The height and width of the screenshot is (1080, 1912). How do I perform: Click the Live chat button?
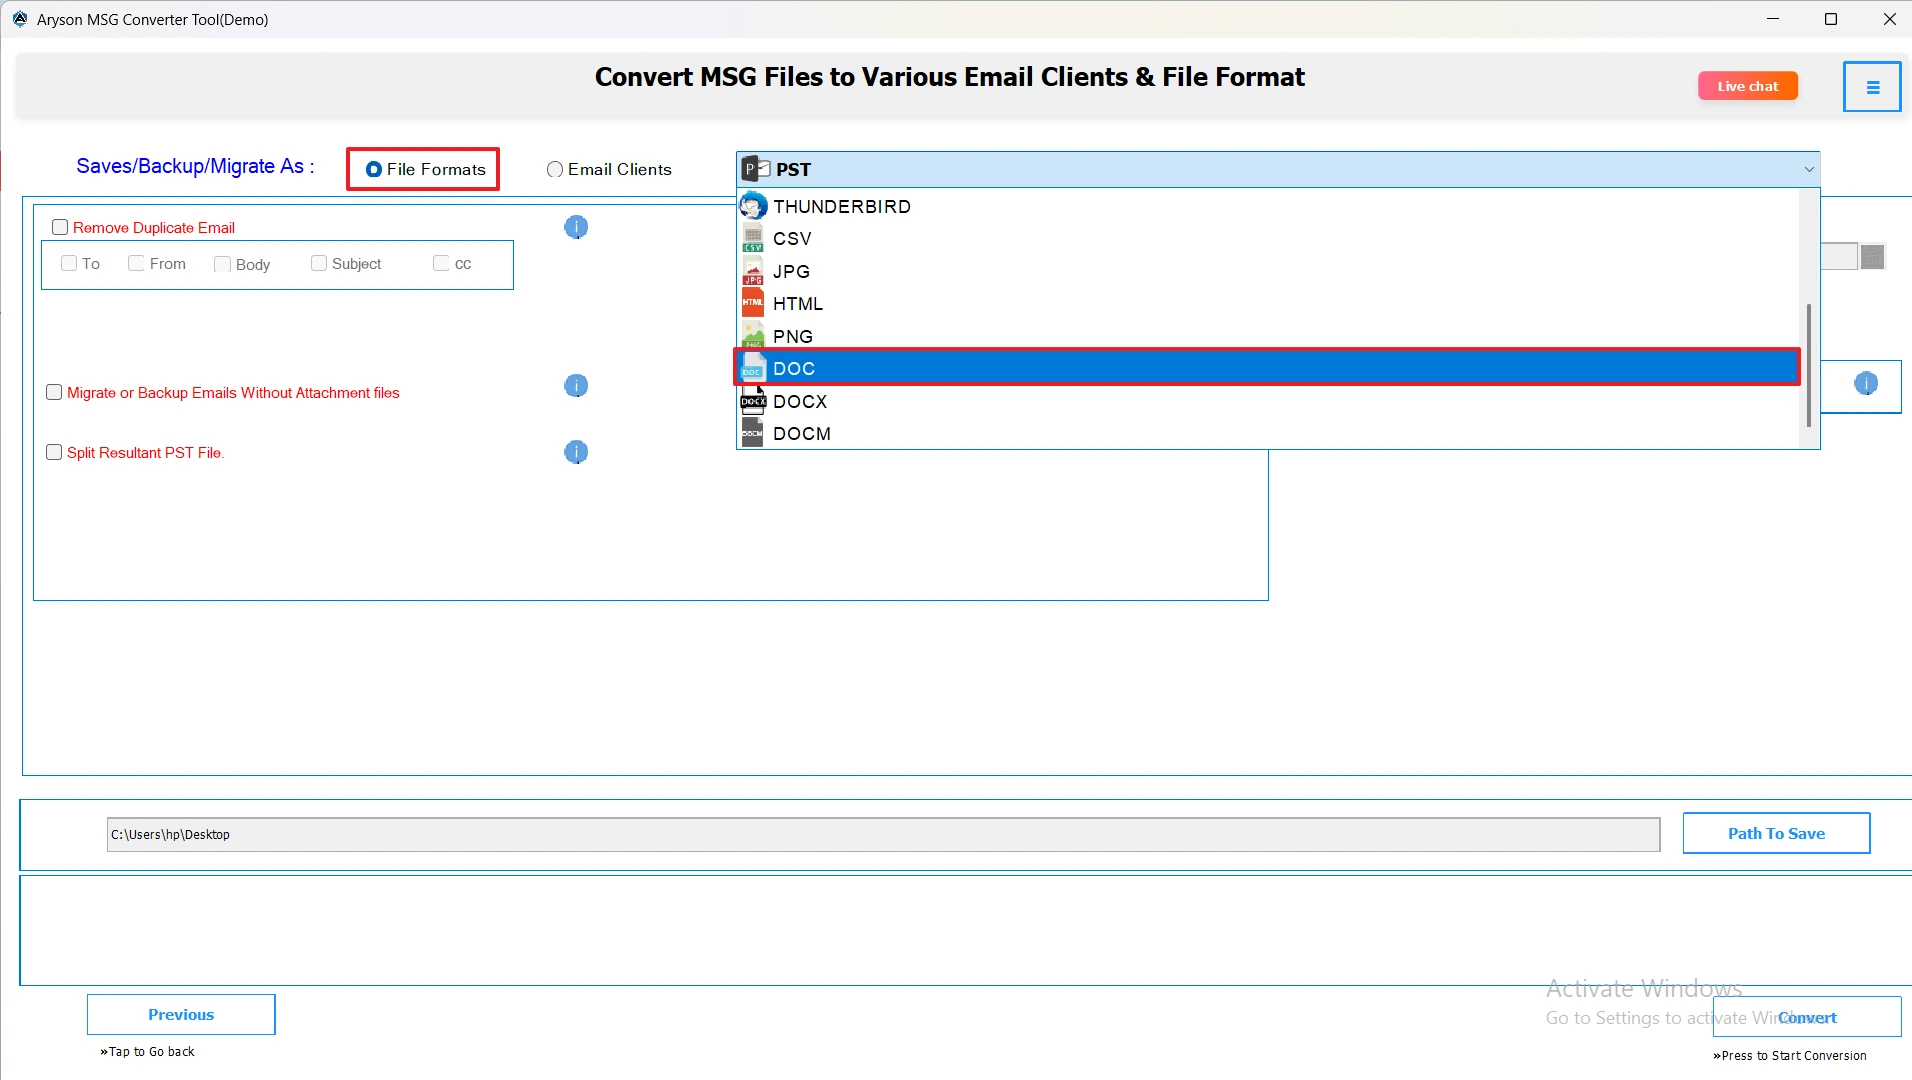pos(1747,86)
